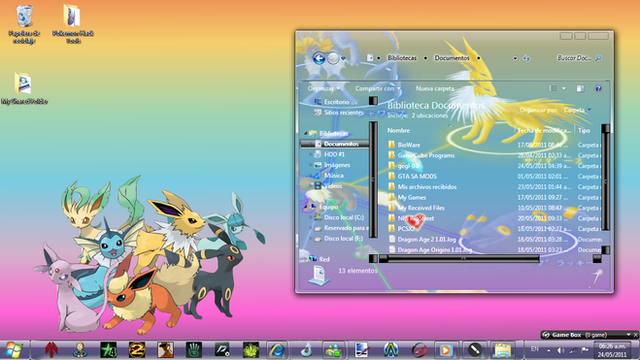Click the Explorer forward arrow button
Screen dimensions: 640x360
333,58
